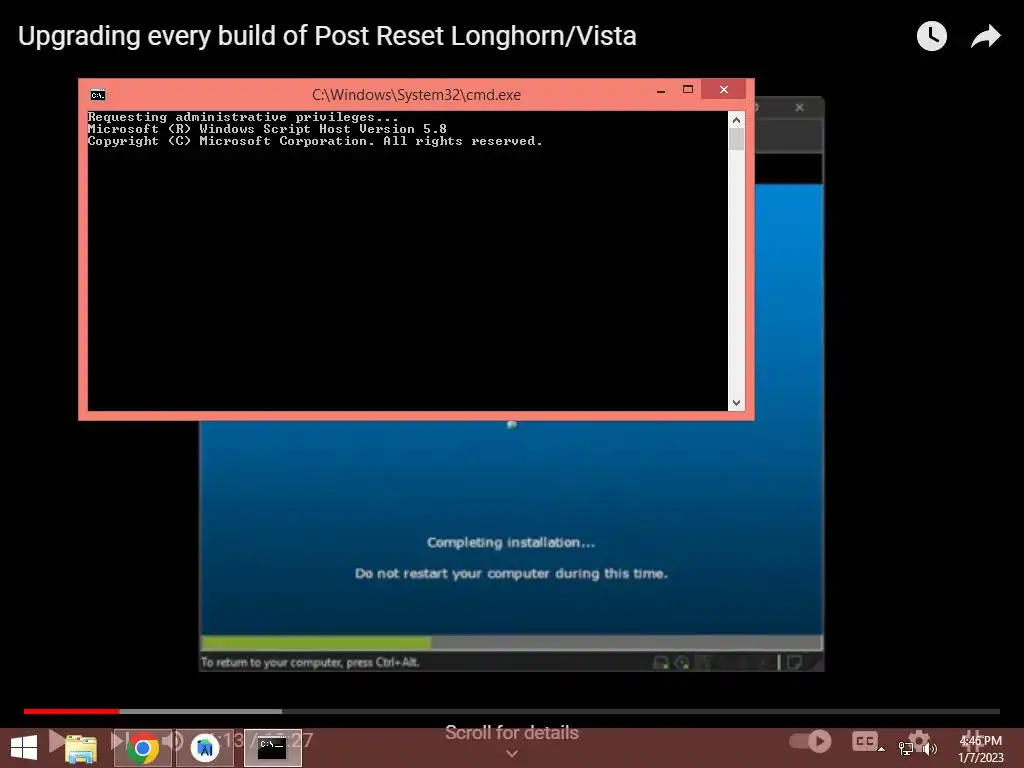Toggle the video autoplay switch

[x=810, y=741]
